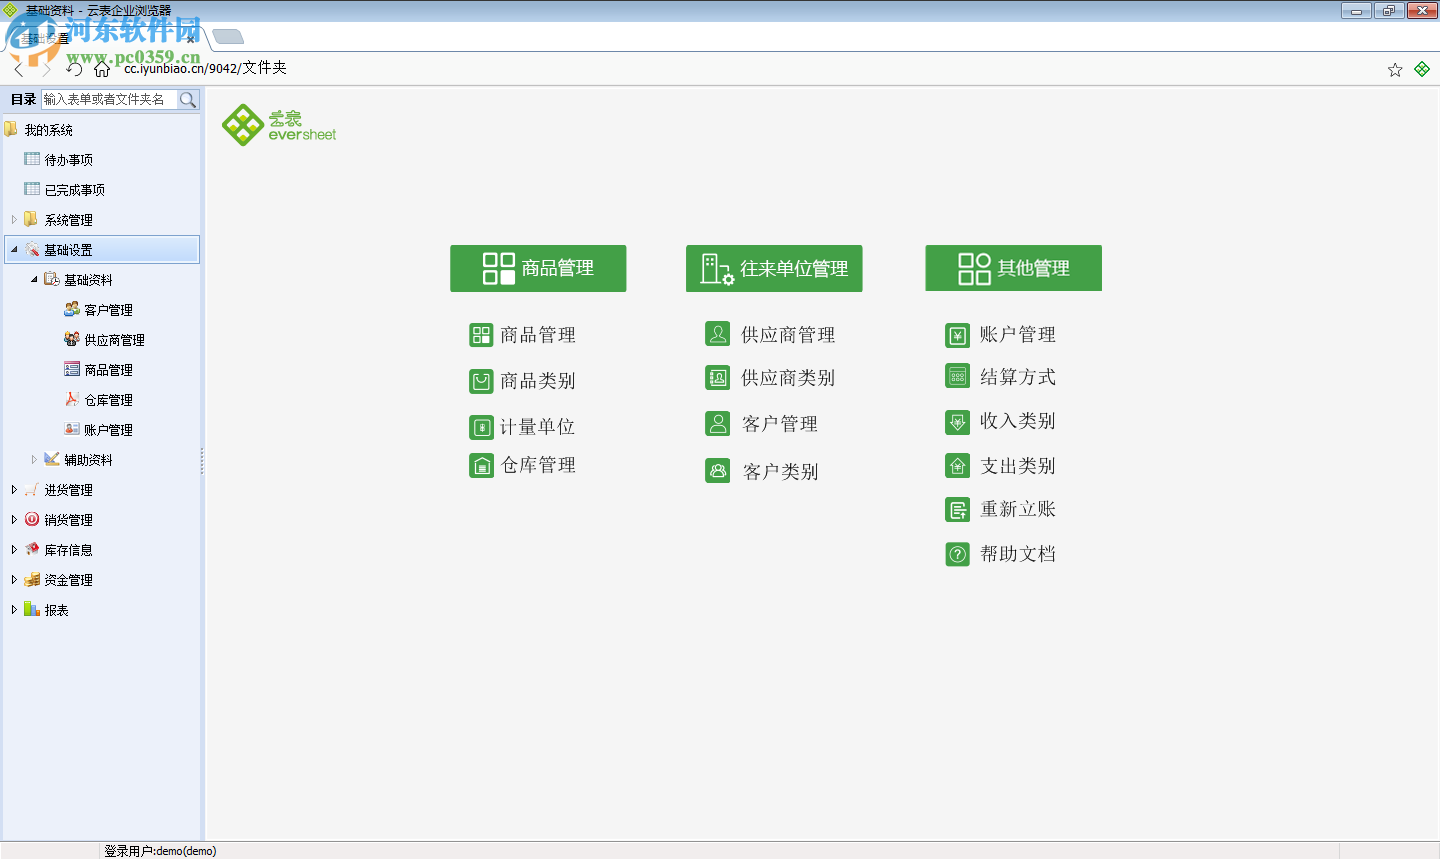Select 账户管理 in sidebar tree
1440x860 pixels.
coord(108,430)
